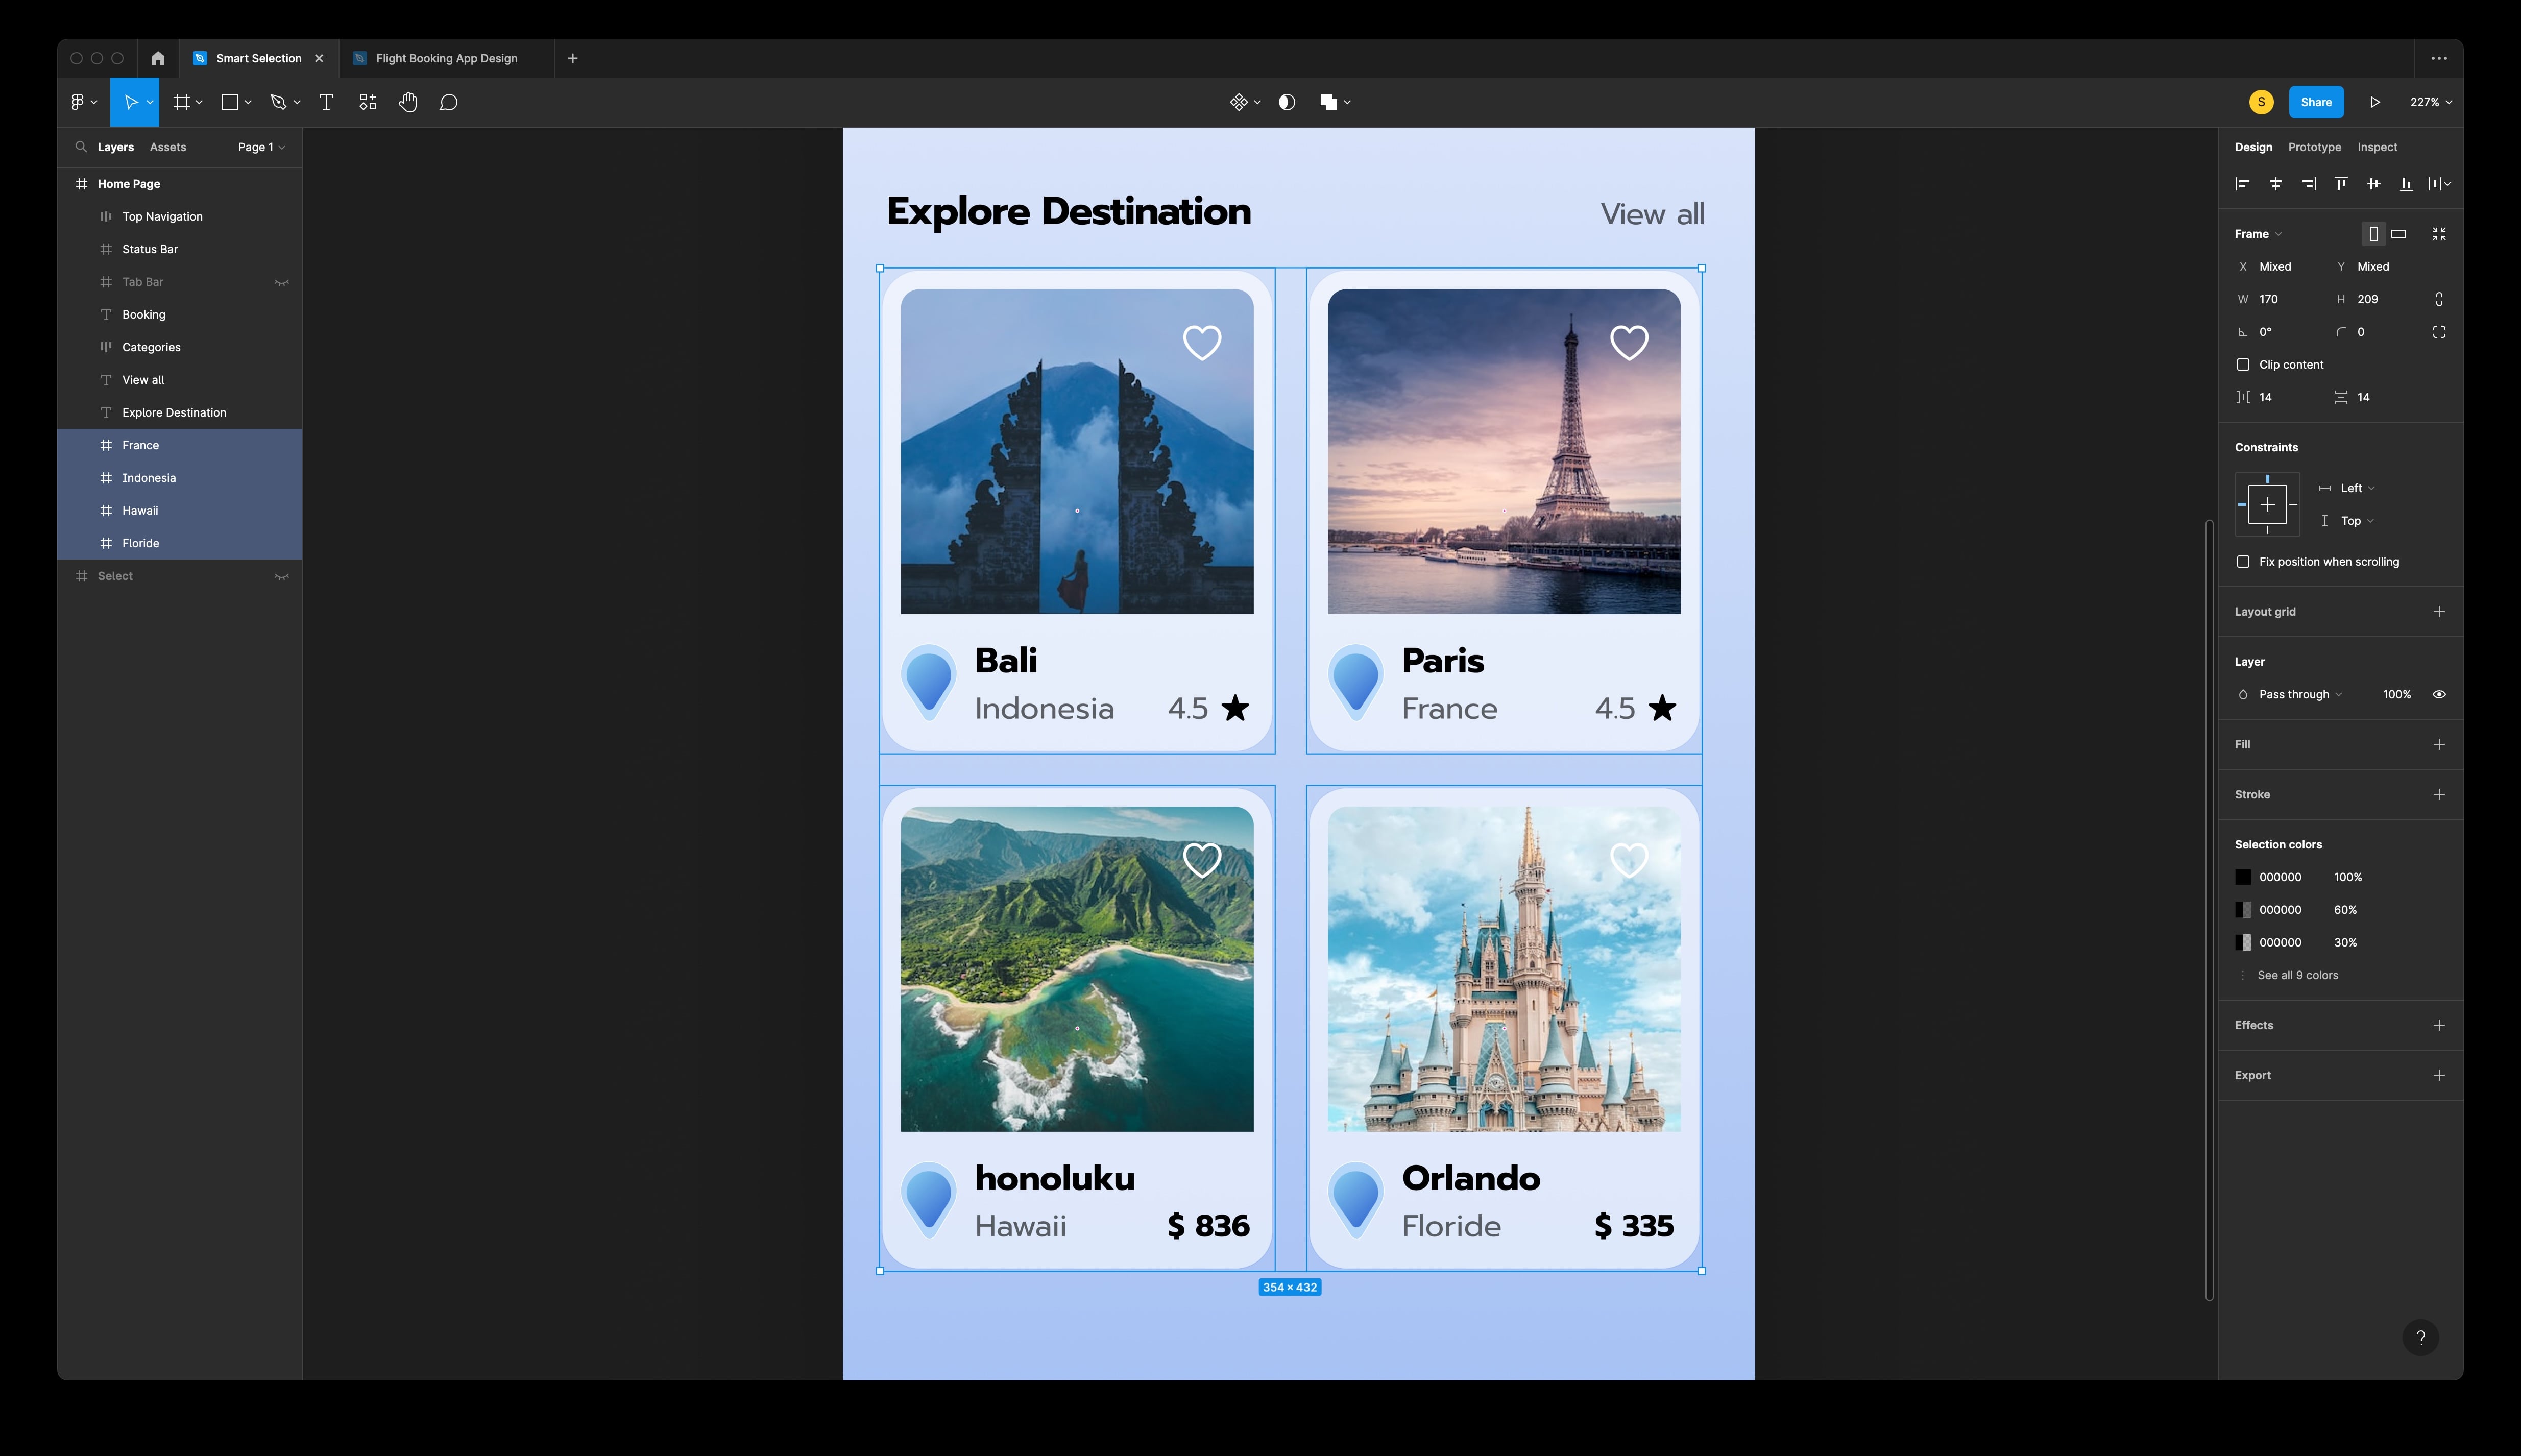Open the Page 1 dropdown
Screen dimensions: 2521x1456
coord(261,147)
